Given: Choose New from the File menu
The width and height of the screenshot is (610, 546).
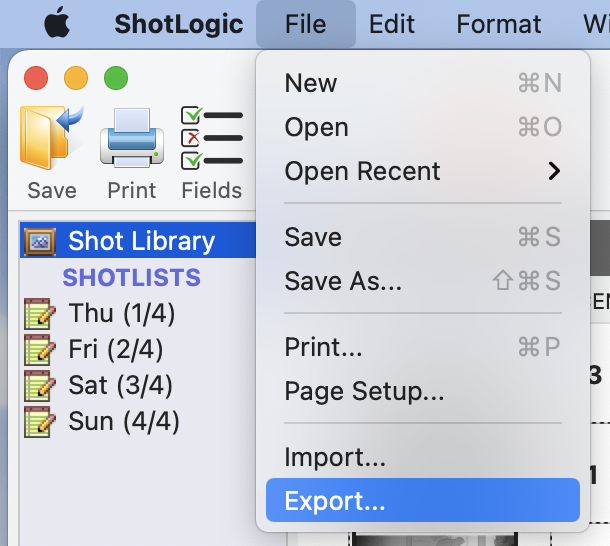Looking at the screenshot, I should [x=423, y=83].
